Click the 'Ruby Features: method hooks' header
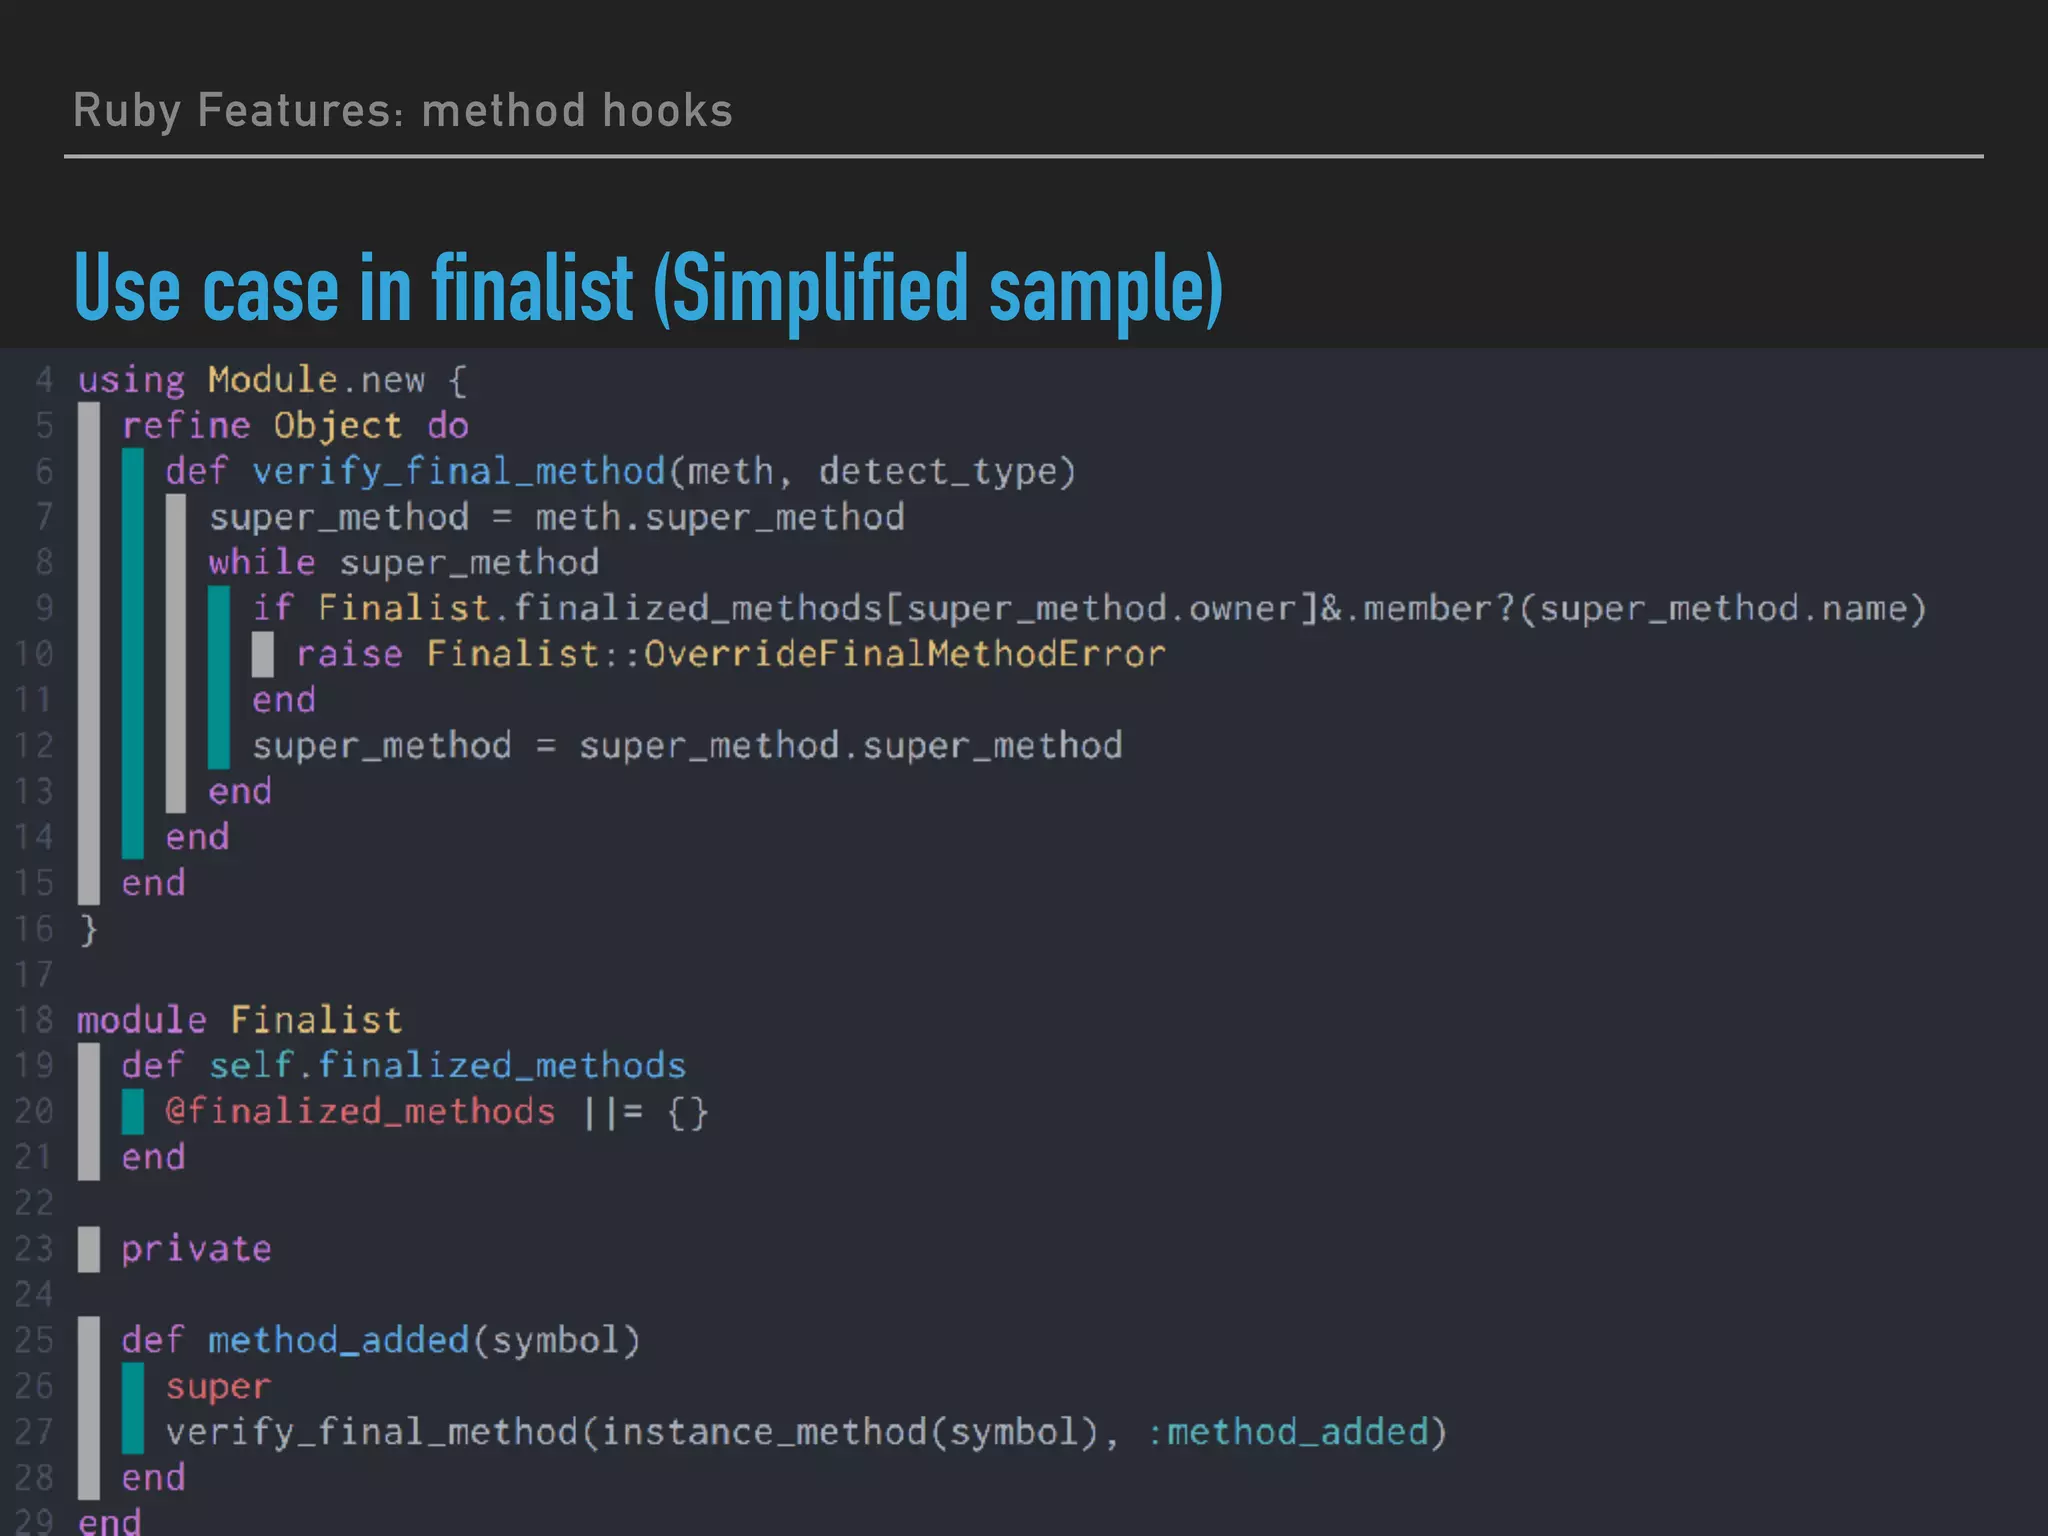Screen dimensions: 2048x1536 coord(403,111)
